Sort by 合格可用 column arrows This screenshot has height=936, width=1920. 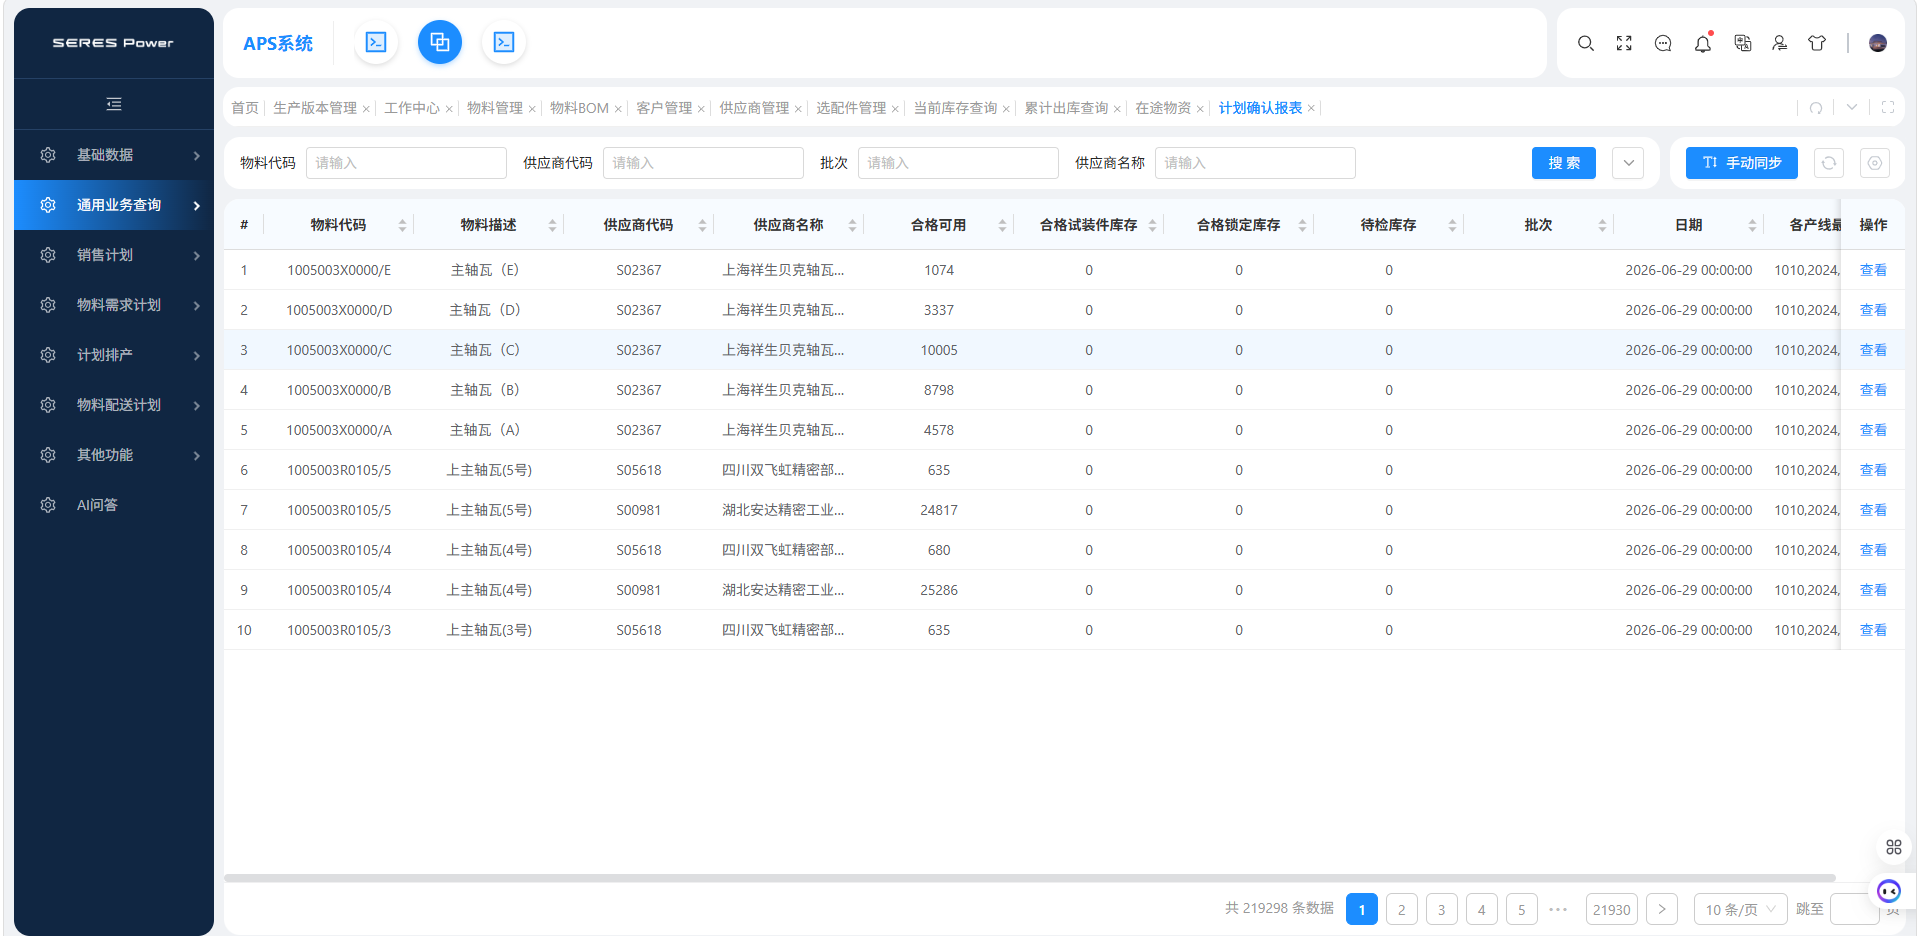click(1002, 226)
